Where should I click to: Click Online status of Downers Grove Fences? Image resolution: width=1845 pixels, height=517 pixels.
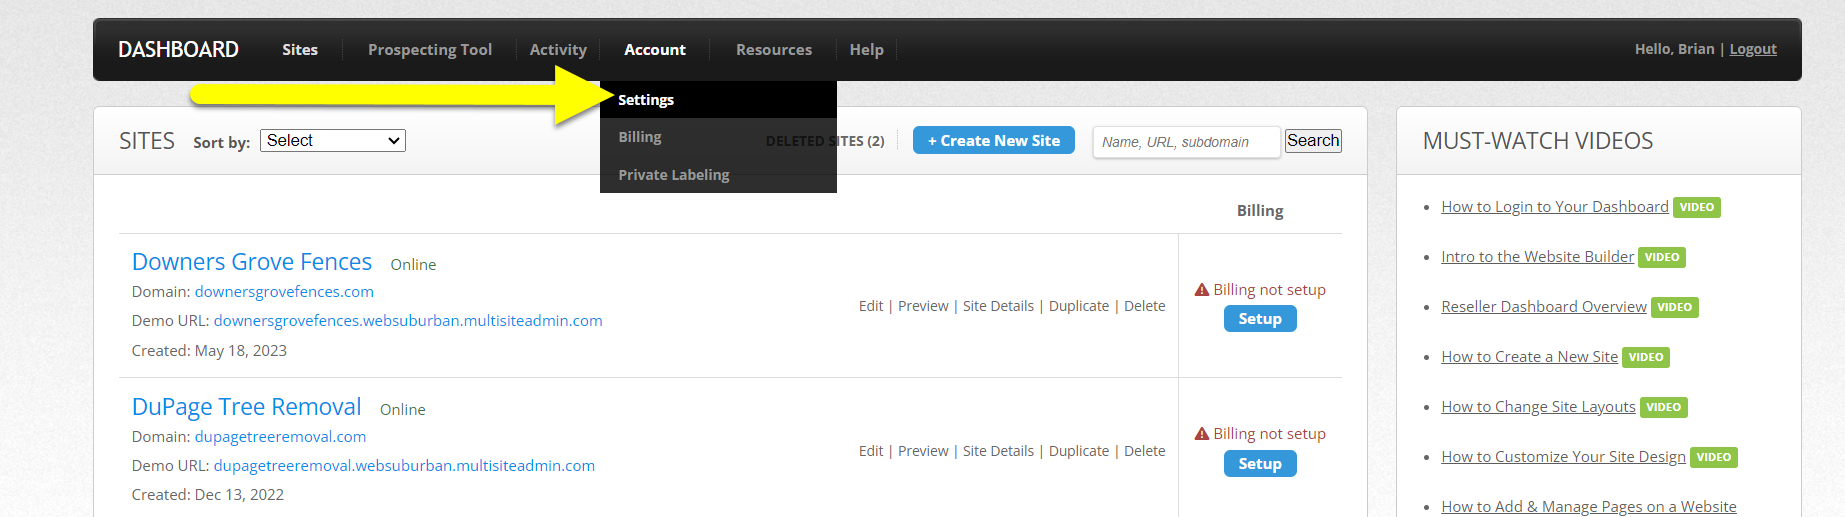tap(413, 265)
